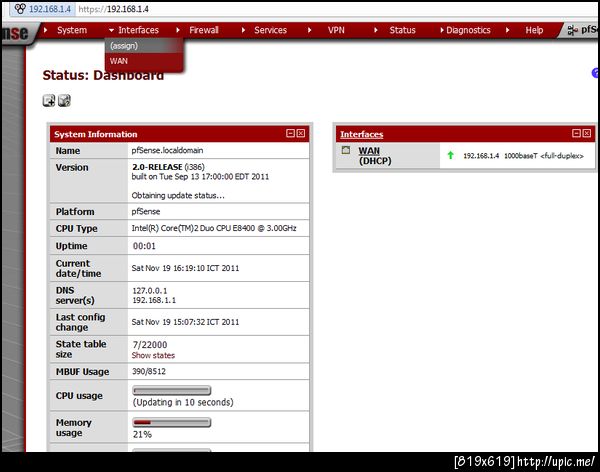Click the CPU usage progress bar
This screenshot has height=472, width=600.
coord(172,390)
